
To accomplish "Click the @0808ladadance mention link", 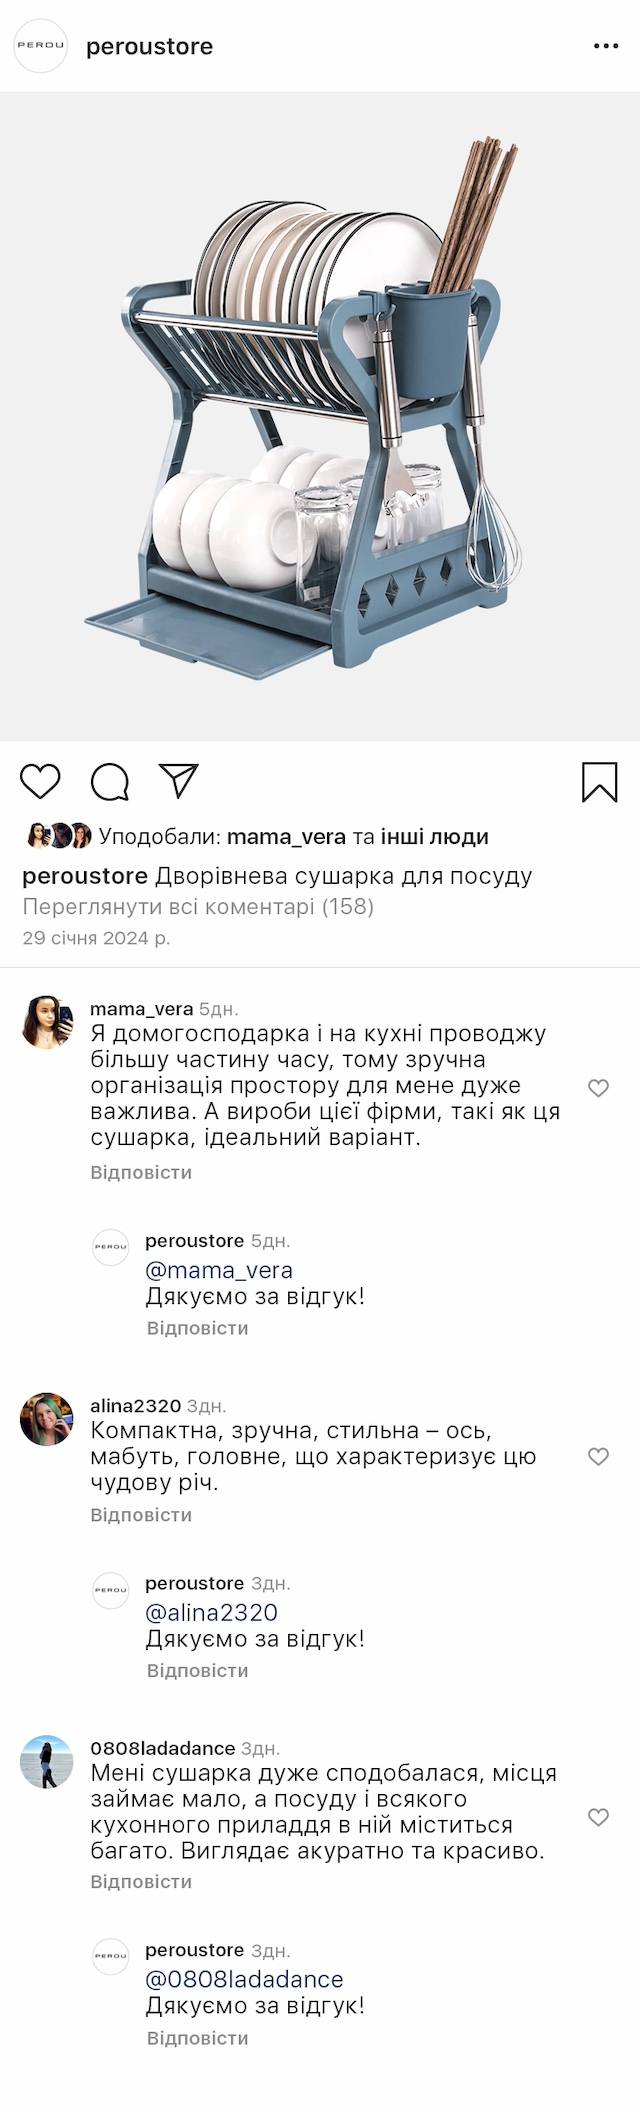I will pyautogui.click(x=244, y=1979).
